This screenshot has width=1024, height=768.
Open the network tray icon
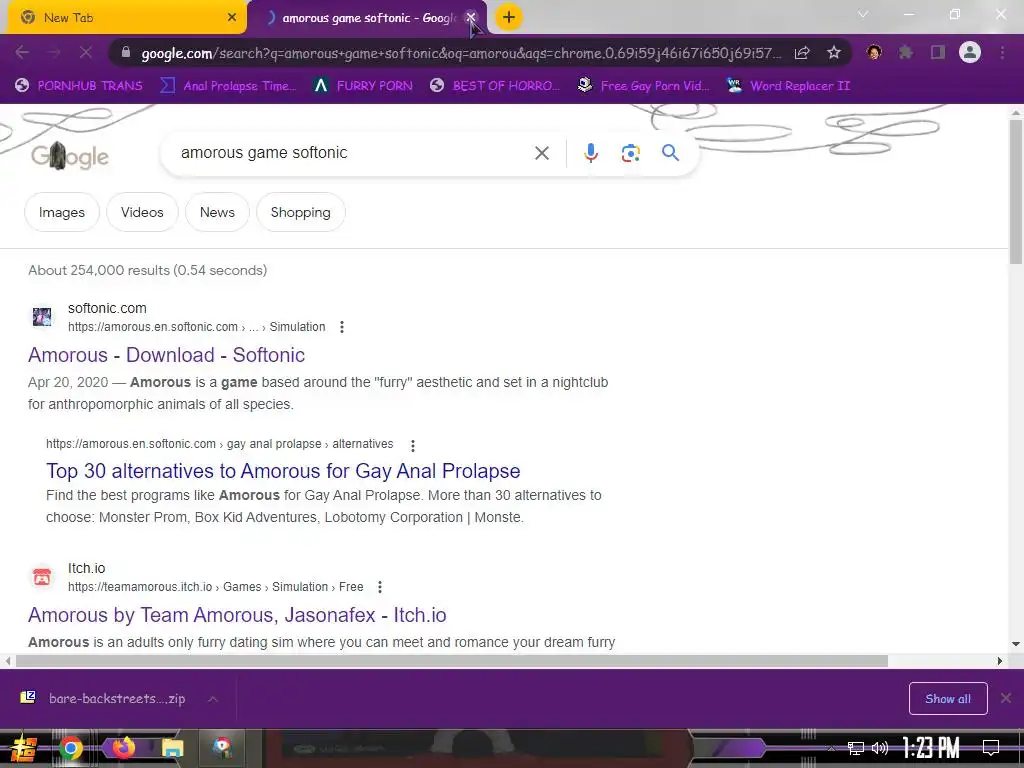click(x=856, y=748)
